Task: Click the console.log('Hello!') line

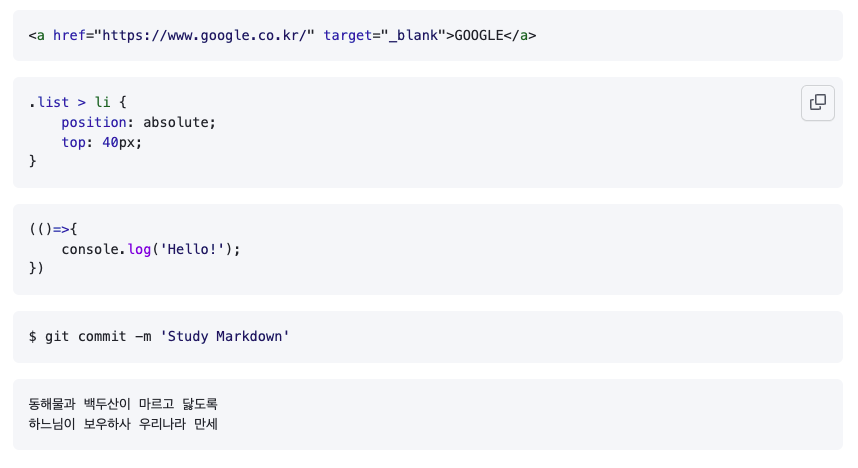Action: (150, 249)
